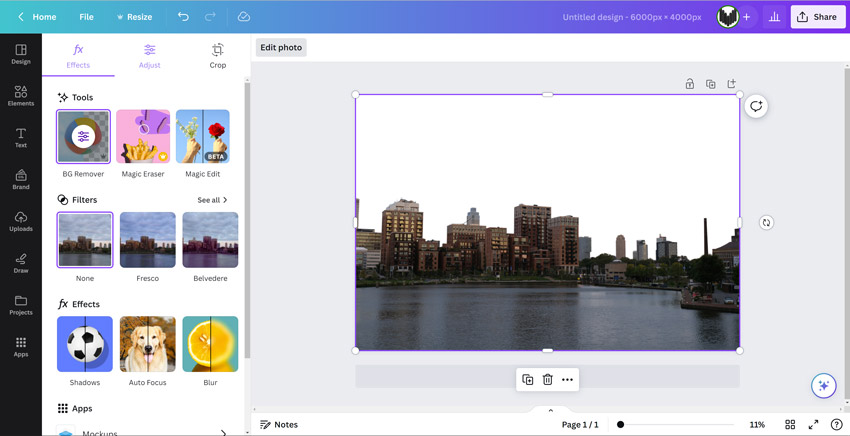Click the Untitled design title field

tap(632, 17)
